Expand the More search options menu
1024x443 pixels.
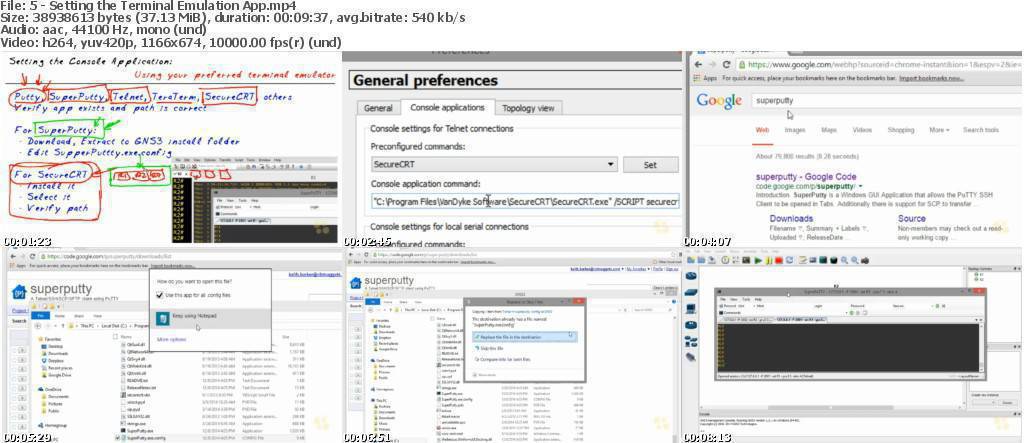click(x=939, y=130)
